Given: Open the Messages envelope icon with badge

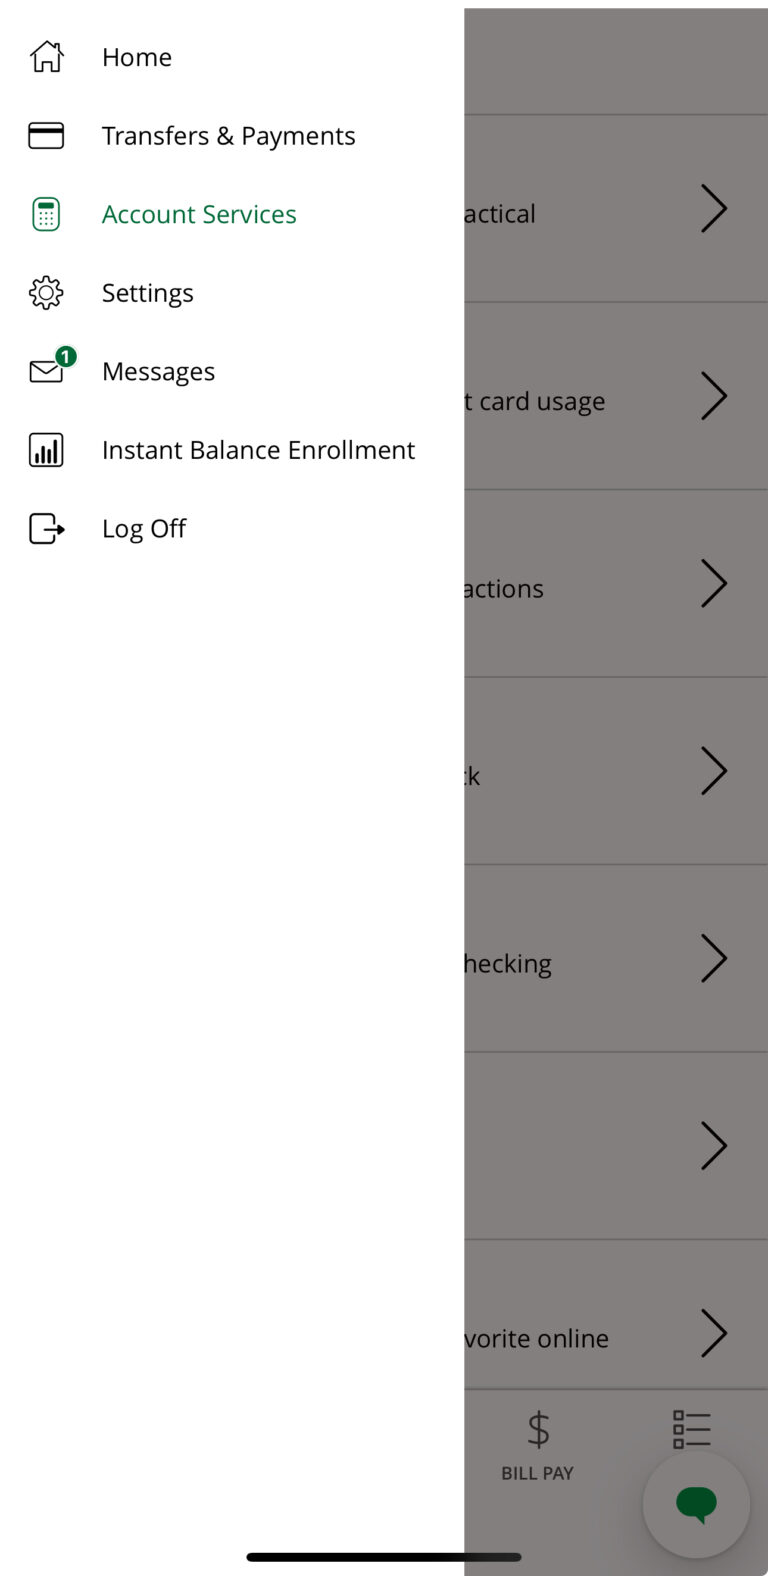Looking at the screenshot, I should point(48,371).
